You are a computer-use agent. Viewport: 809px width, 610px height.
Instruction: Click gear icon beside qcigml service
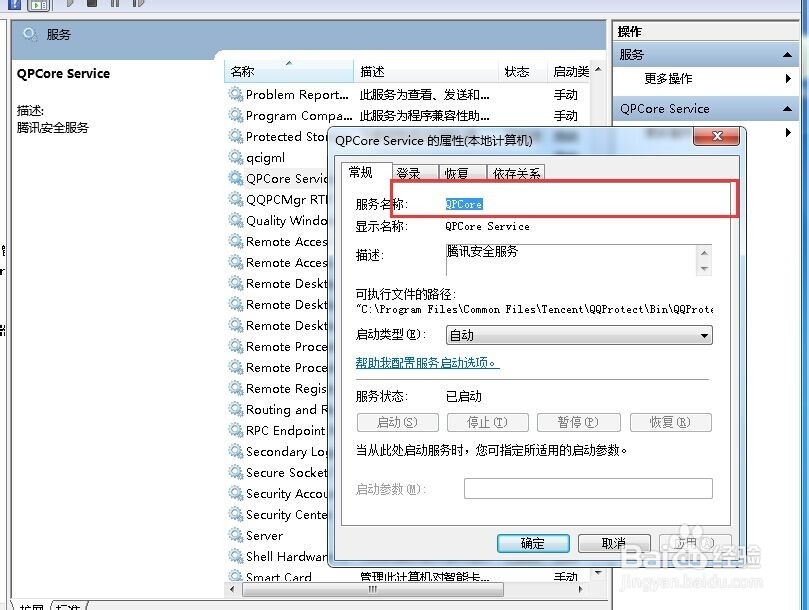236,157
